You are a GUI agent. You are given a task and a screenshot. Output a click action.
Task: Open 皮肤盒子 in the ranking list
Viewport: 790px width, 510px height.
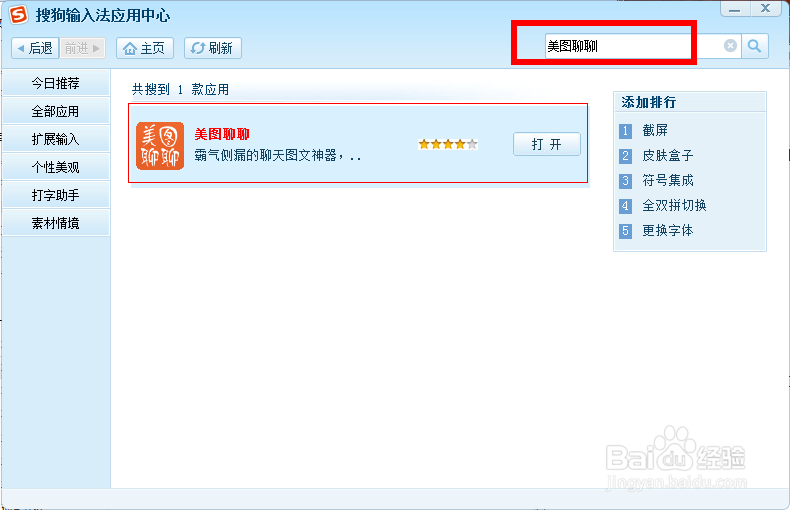(668, 156)
